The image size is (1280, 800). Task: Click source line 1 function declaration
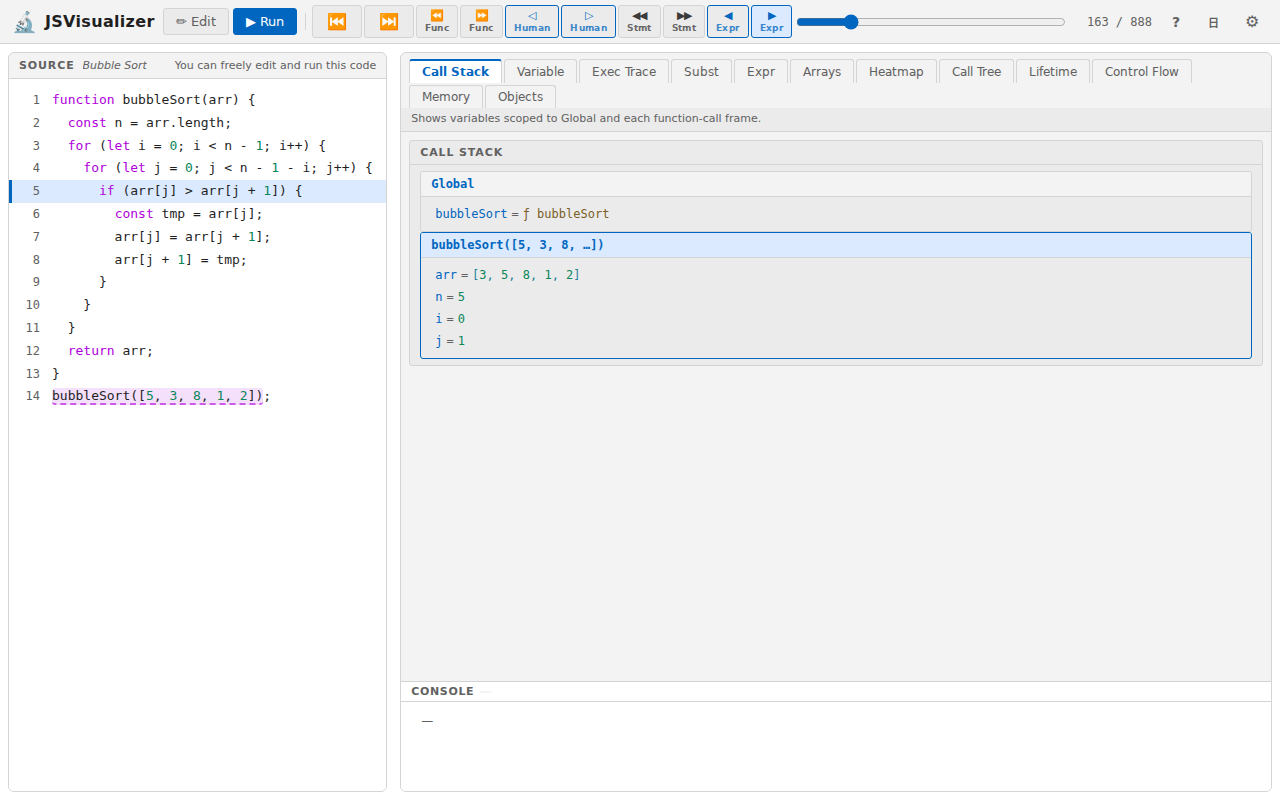click(x=198, y=100)
